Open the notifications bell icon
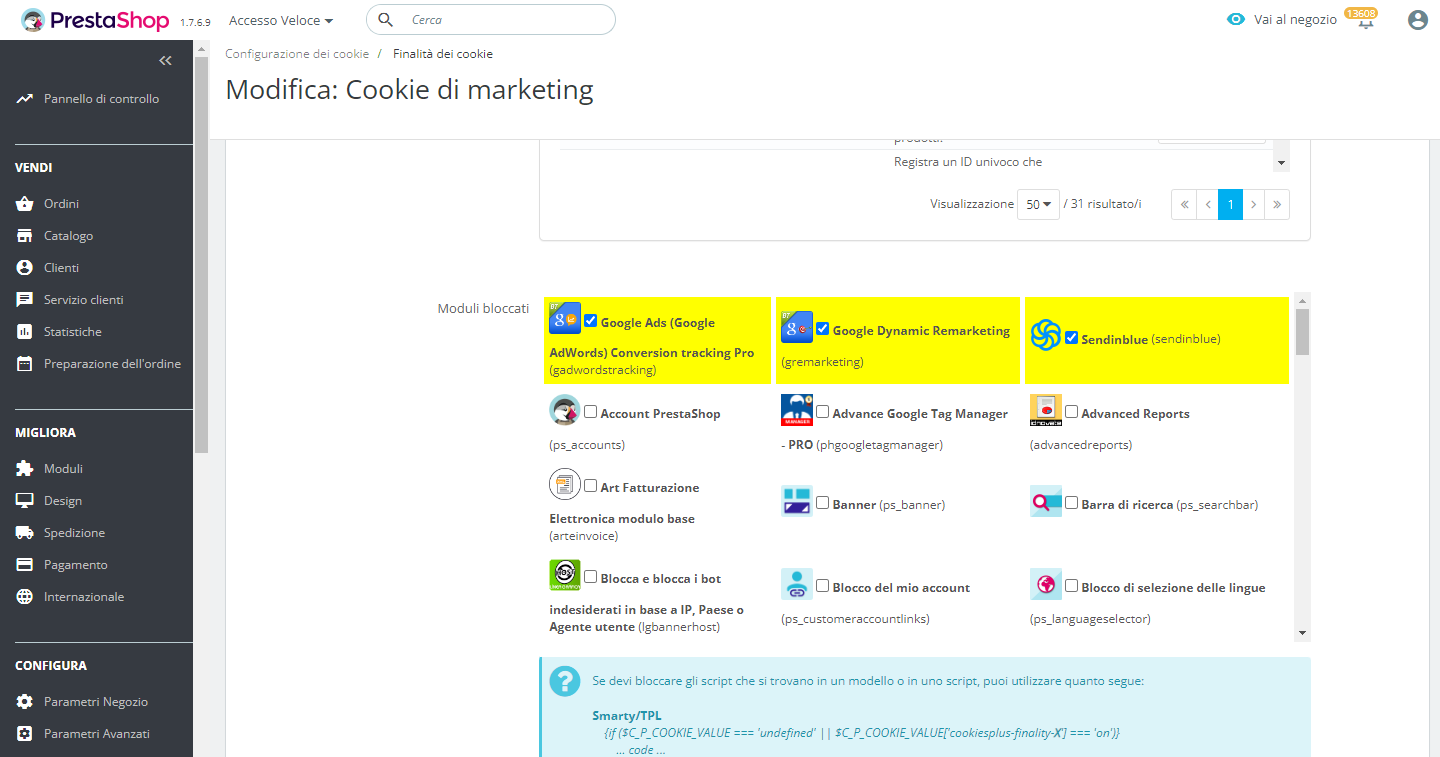 point(1365,21)
